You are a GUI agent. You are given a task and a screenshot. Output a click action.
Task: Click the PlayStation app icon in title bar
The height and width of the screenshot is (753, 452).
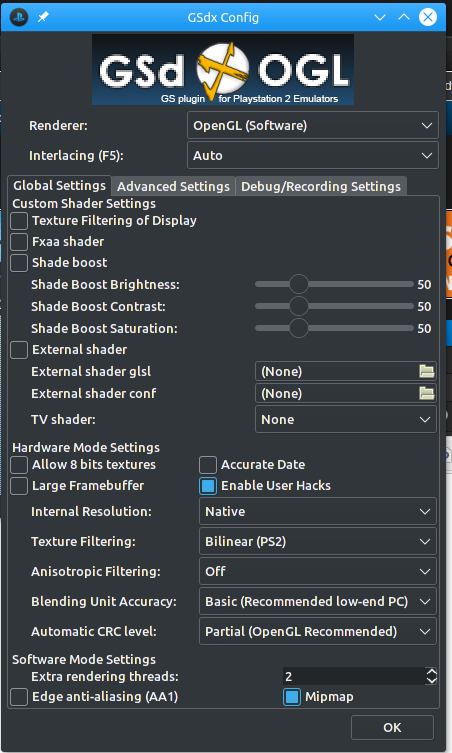(19, 17)
